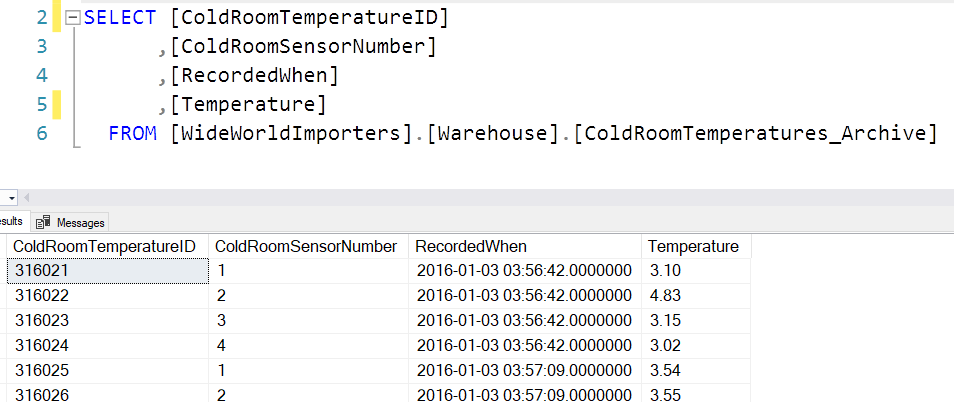Select the row with ID 316024

click(42, 346)
